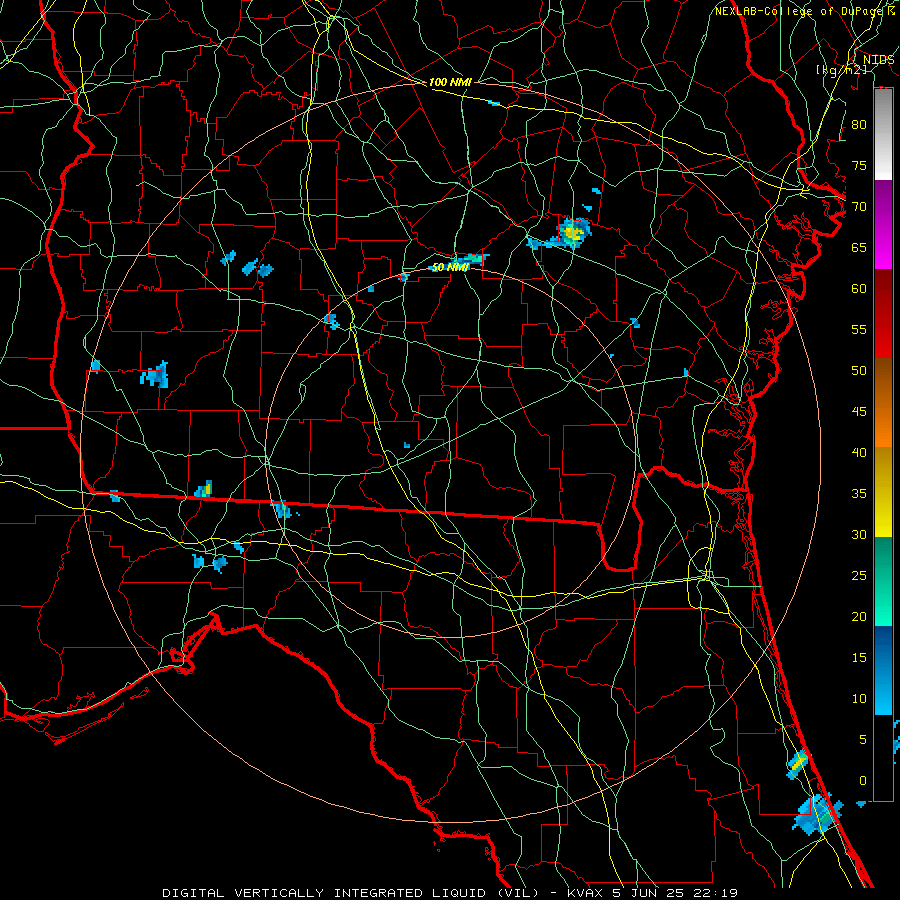Click the 40 value on the color scale
The image size is (900, 900).
tap(859, 452)
